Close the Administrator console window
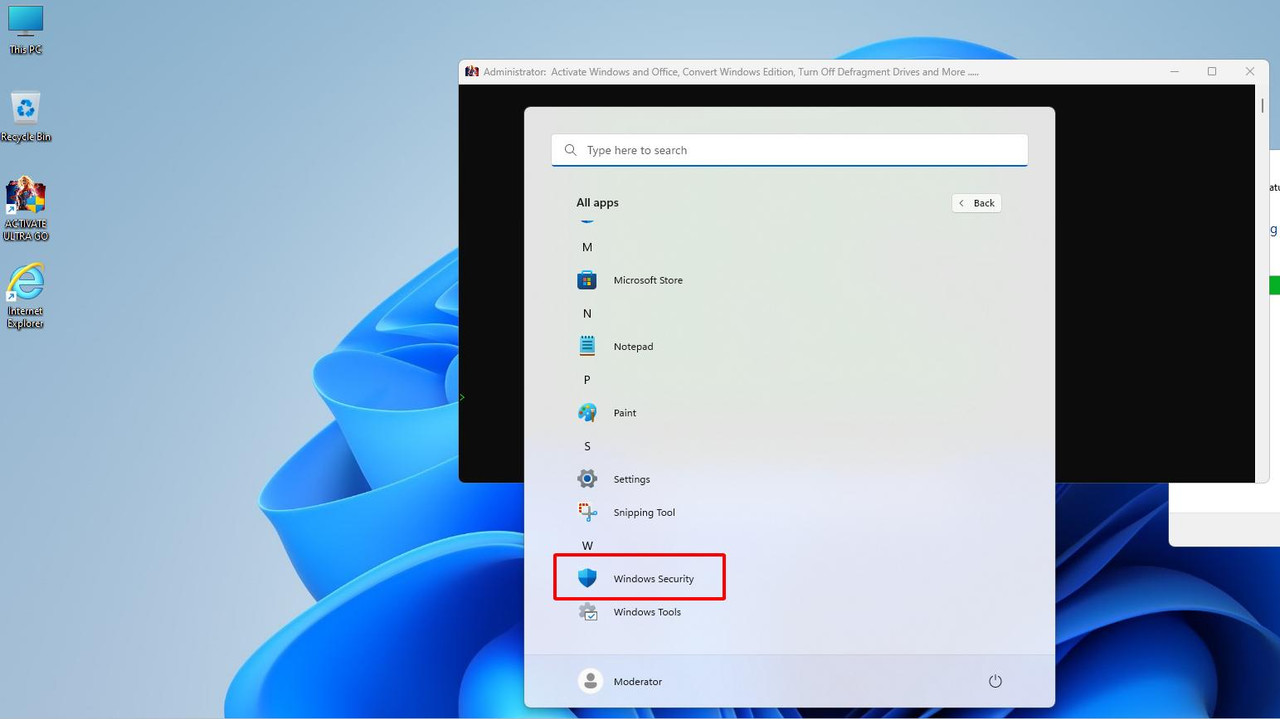The image size is (1280, 719). pos(1249,72)
